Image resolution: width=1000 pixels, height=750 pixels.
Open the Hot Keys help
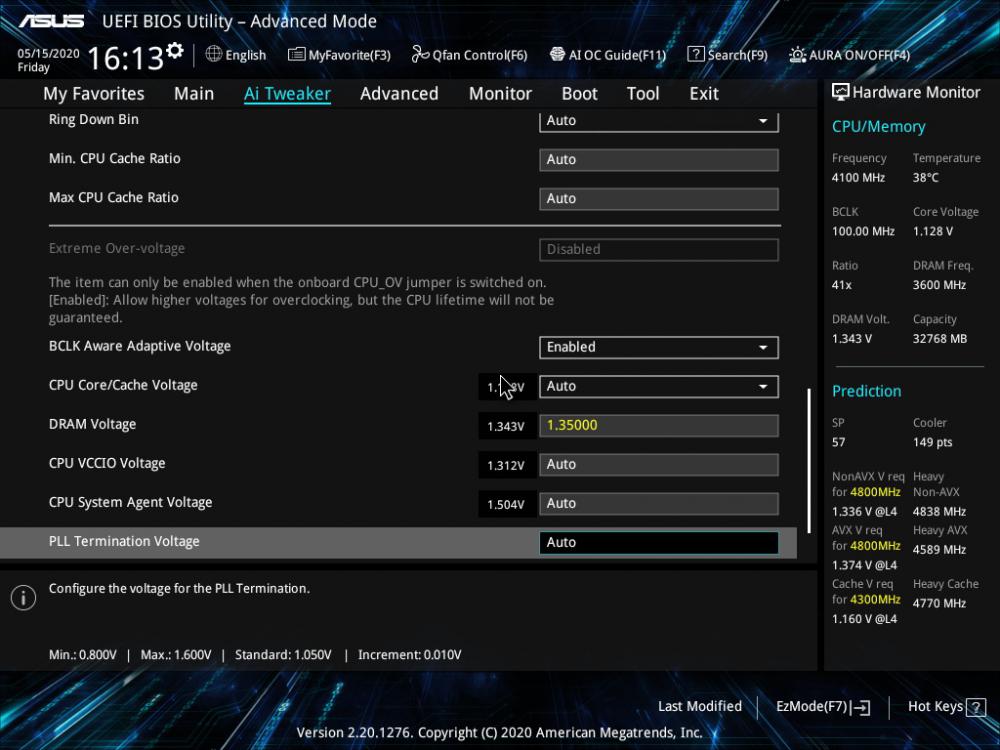click(946, 707)
